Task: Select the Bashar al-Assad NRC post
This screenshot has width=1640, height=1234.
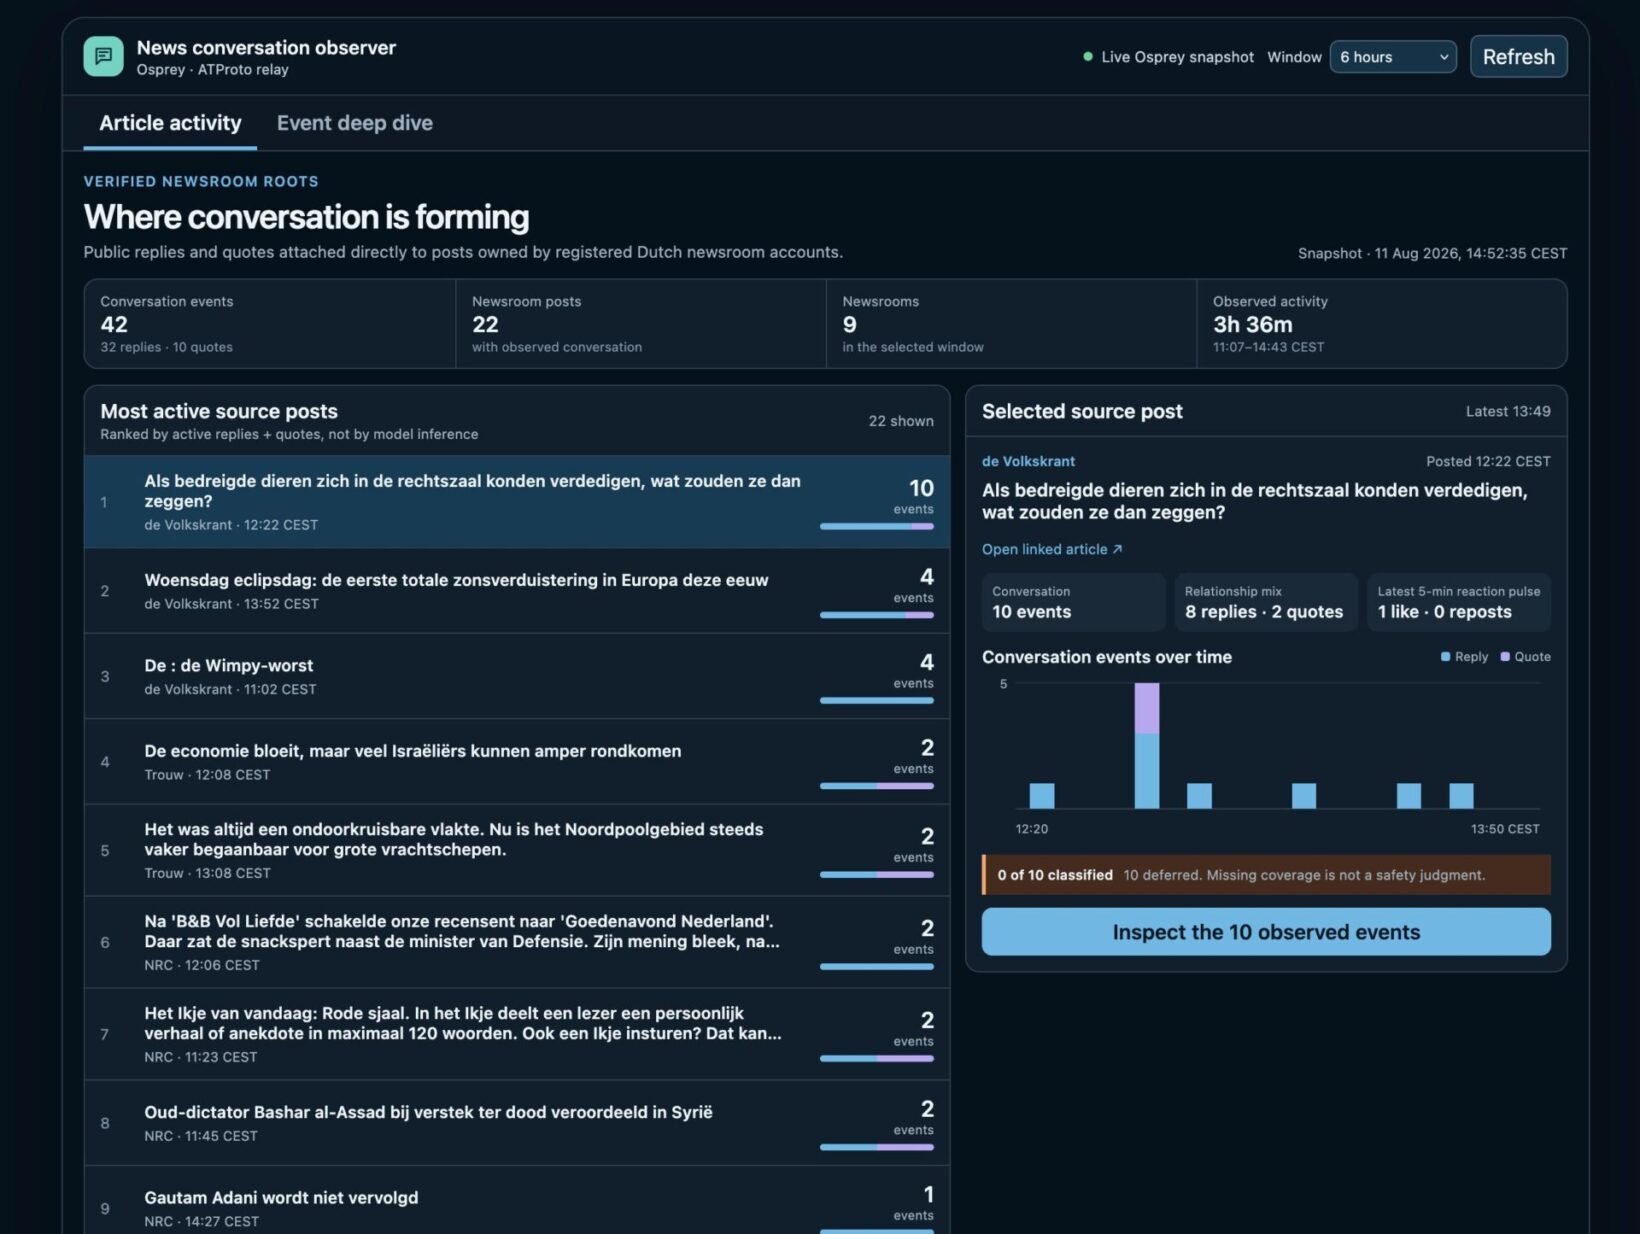Action: (517, 1123)
